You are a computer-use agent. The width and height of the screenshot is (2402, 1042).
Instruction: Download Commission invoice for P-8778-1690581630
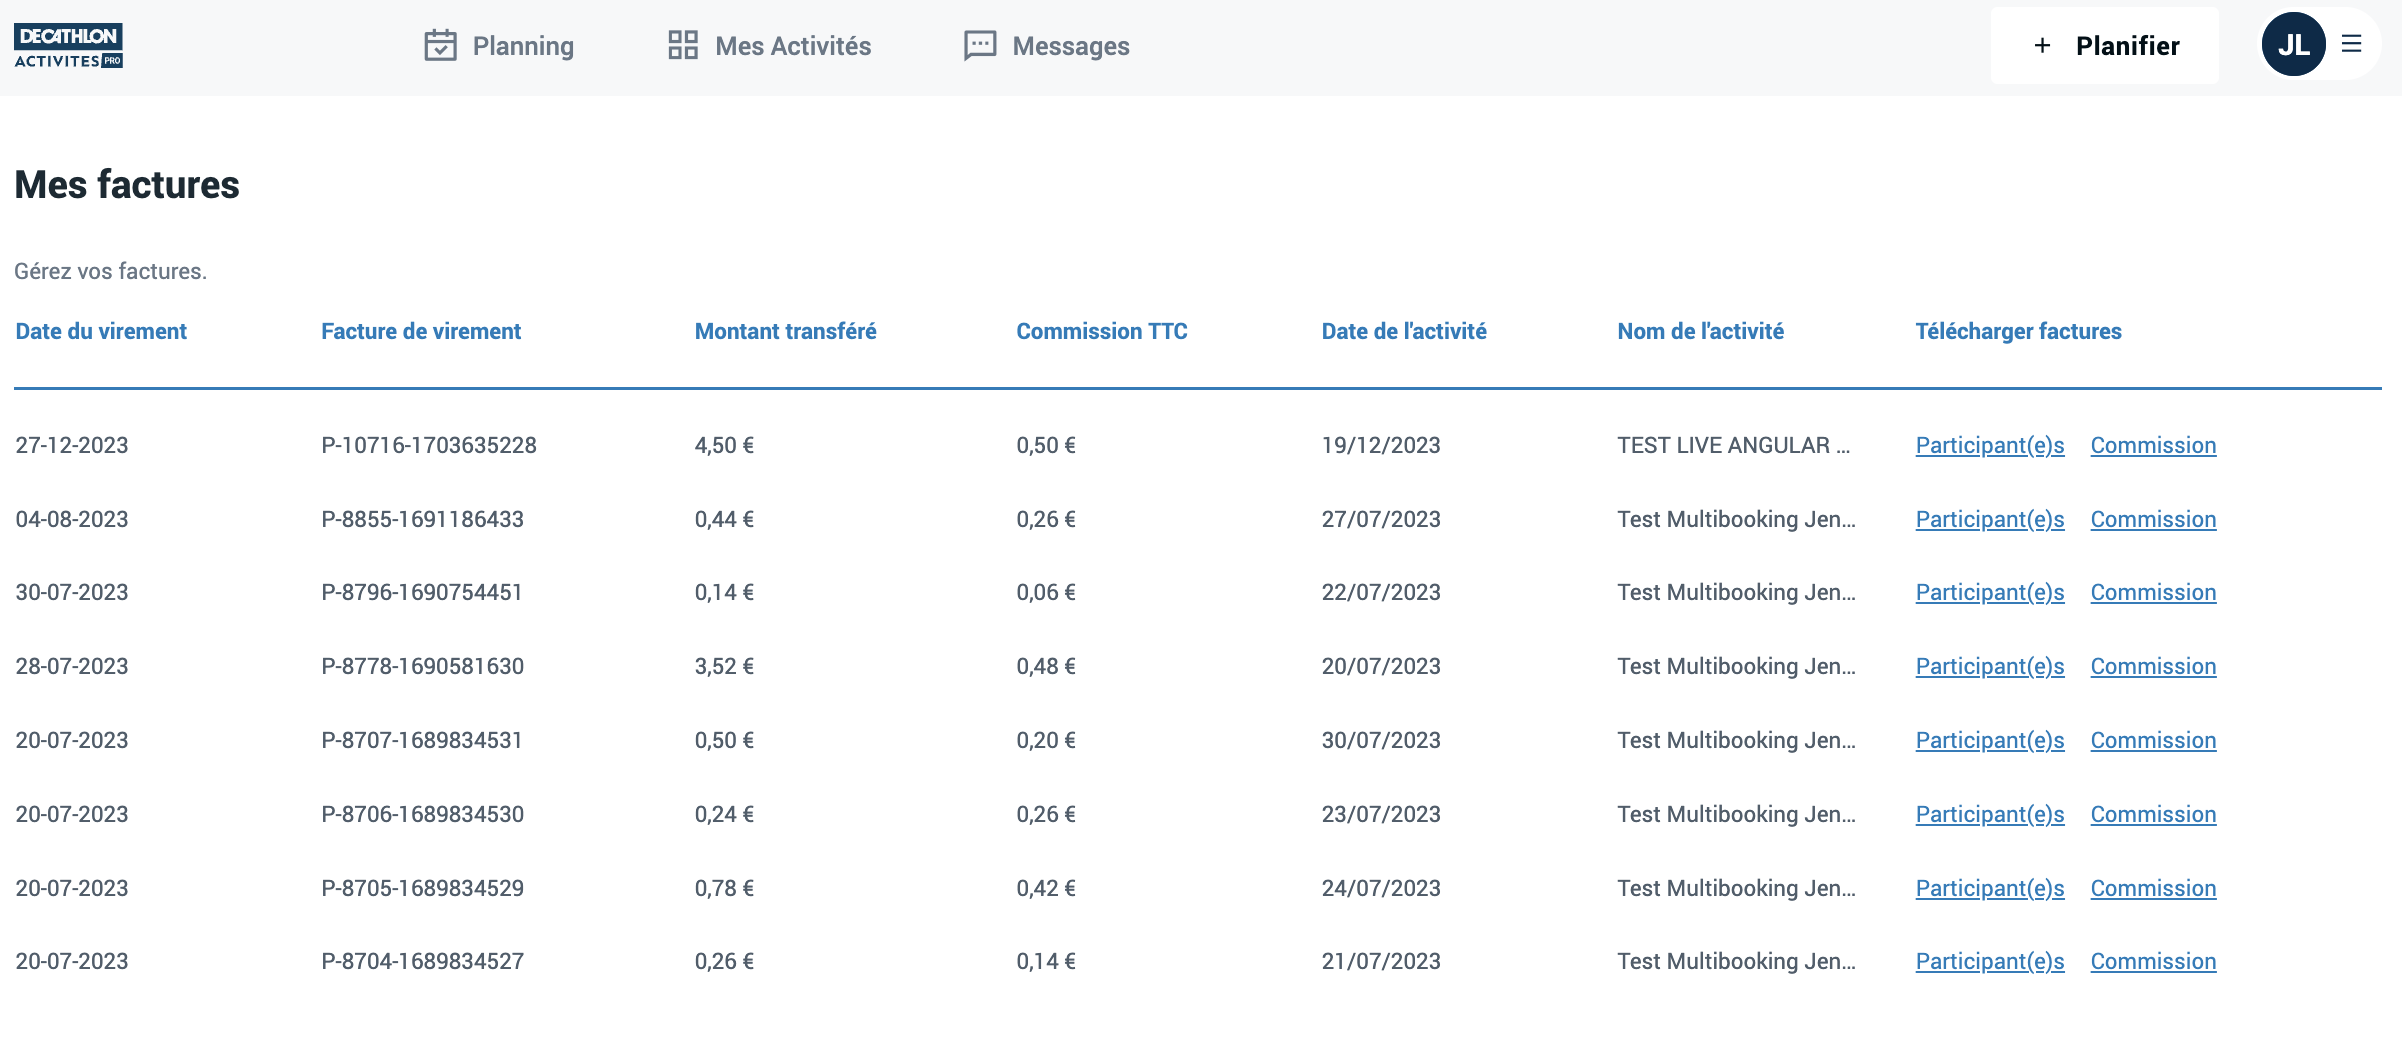click(x=2152, y=666)
